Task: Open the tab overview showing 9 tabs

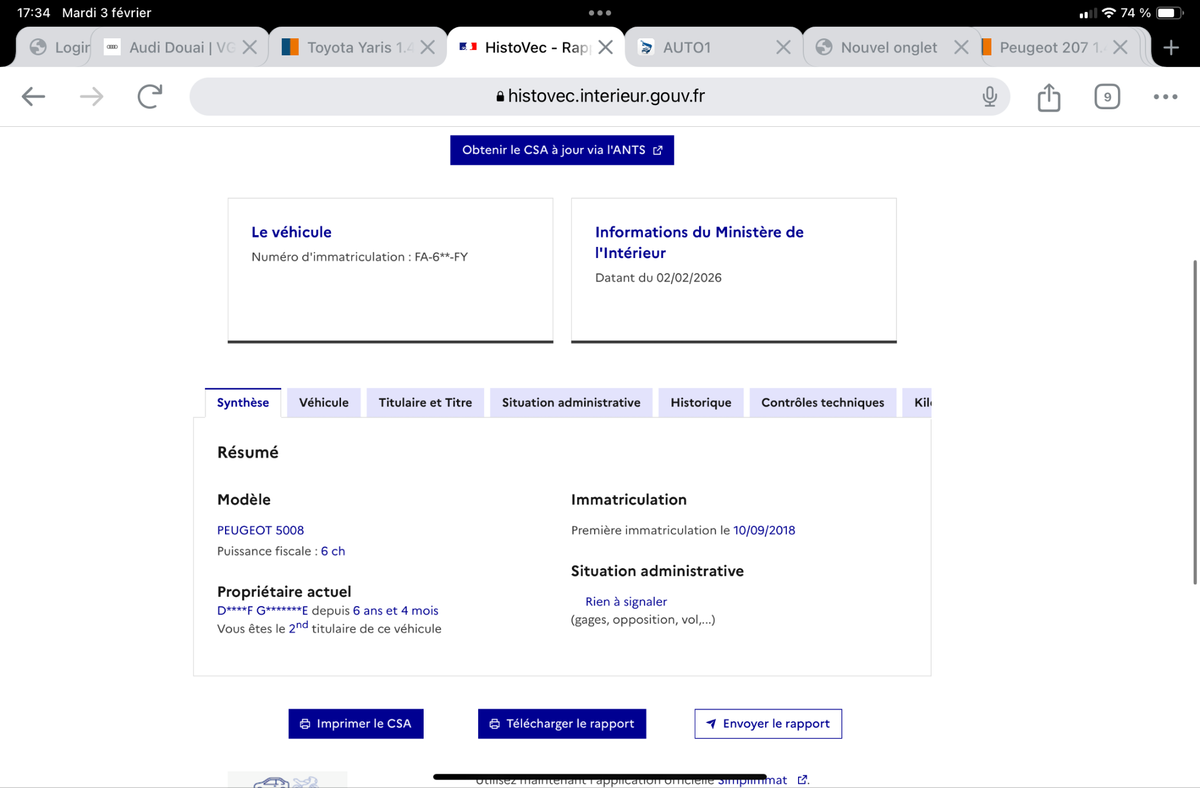Action: (1107, 97)
